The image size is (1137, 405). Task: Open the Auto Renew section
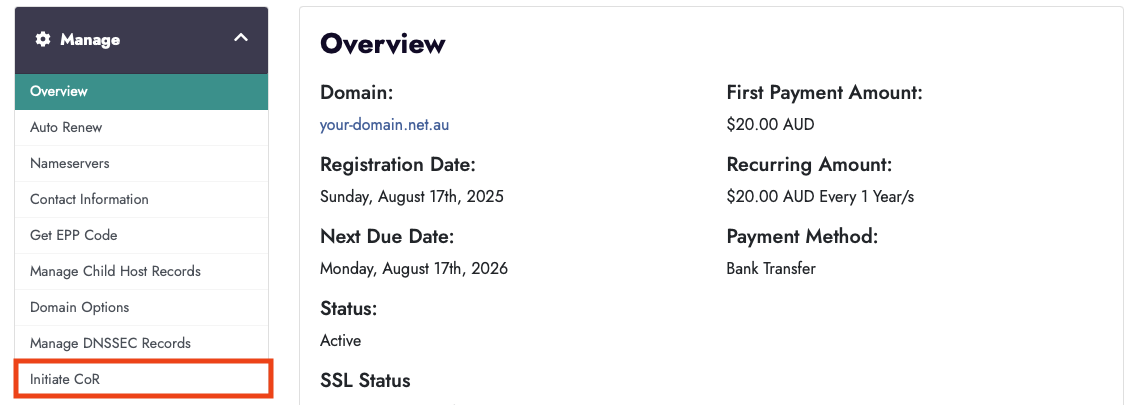tap(66, 127)
